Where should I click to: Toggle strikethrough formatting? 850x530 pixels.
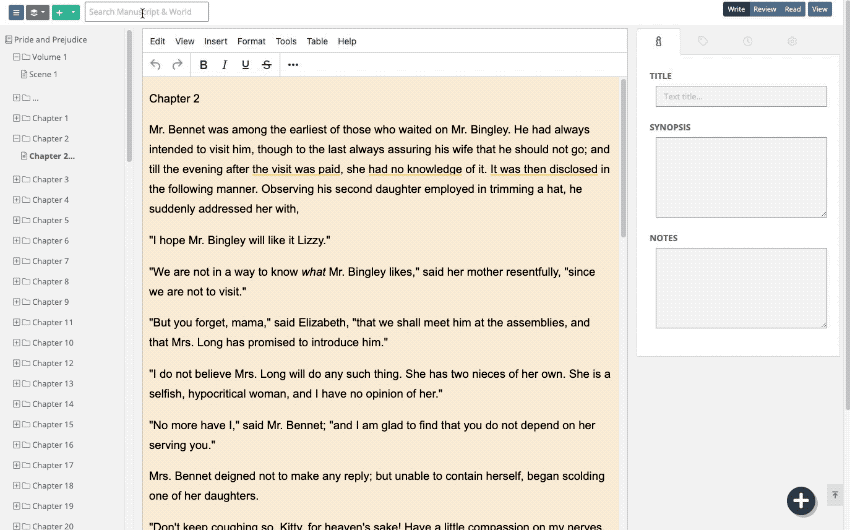point(267,64)
